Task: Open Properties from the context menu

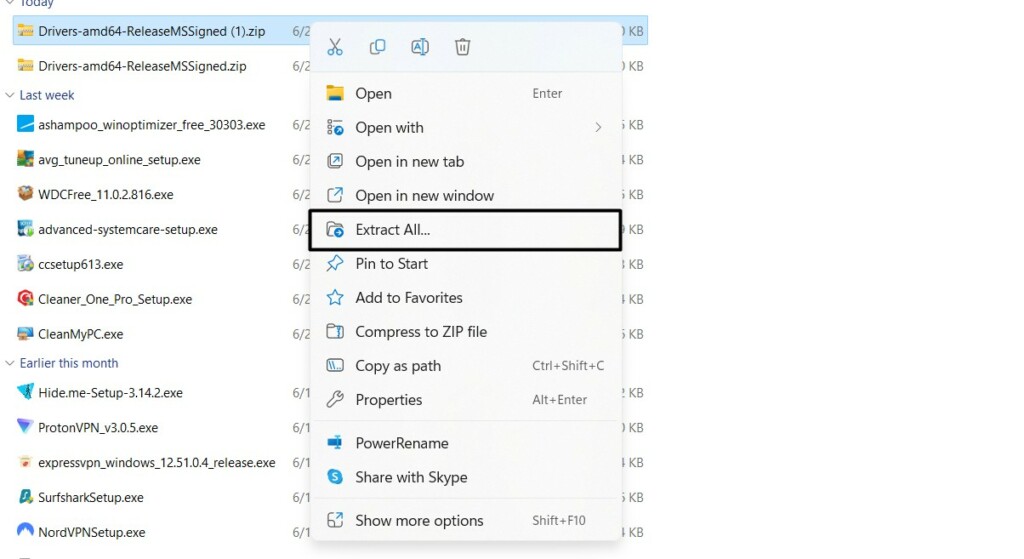Action: (x=388, y=400)
